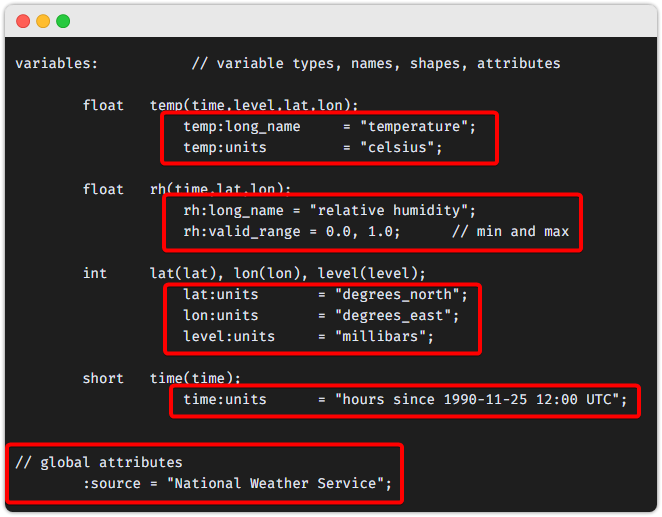Click the 'variables:' keyword text
Screen dimensions: 662x517
57,63
